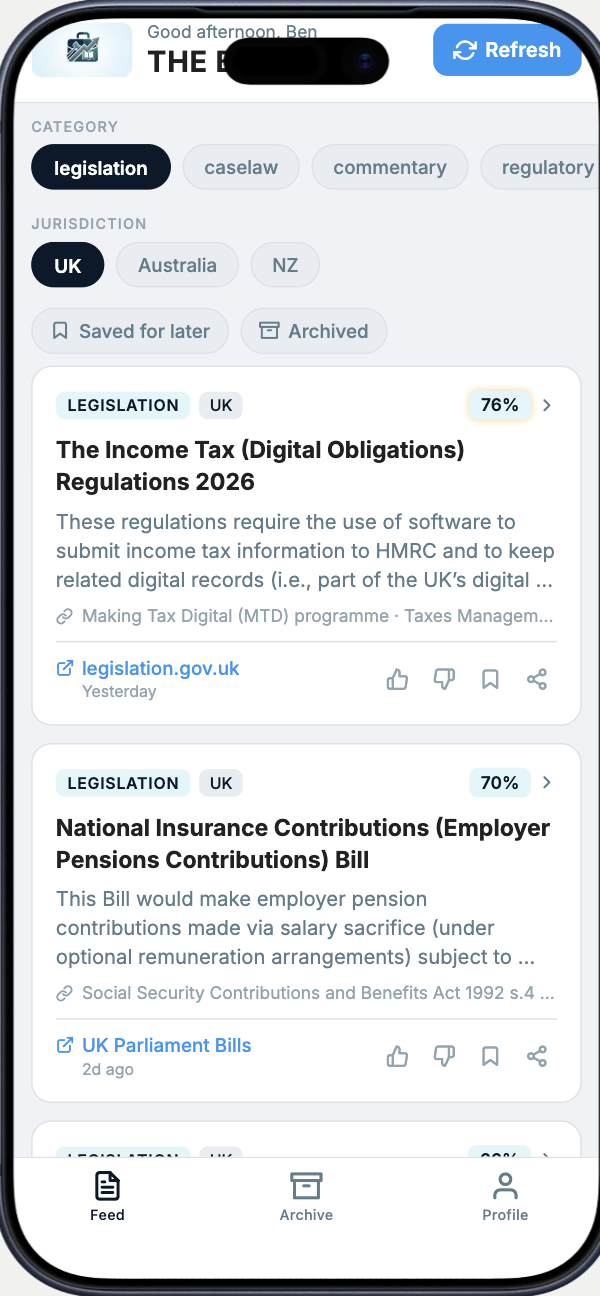
Task: Thumbs up the National Insurance Contributions Bill
Action: pos(397,1057)
